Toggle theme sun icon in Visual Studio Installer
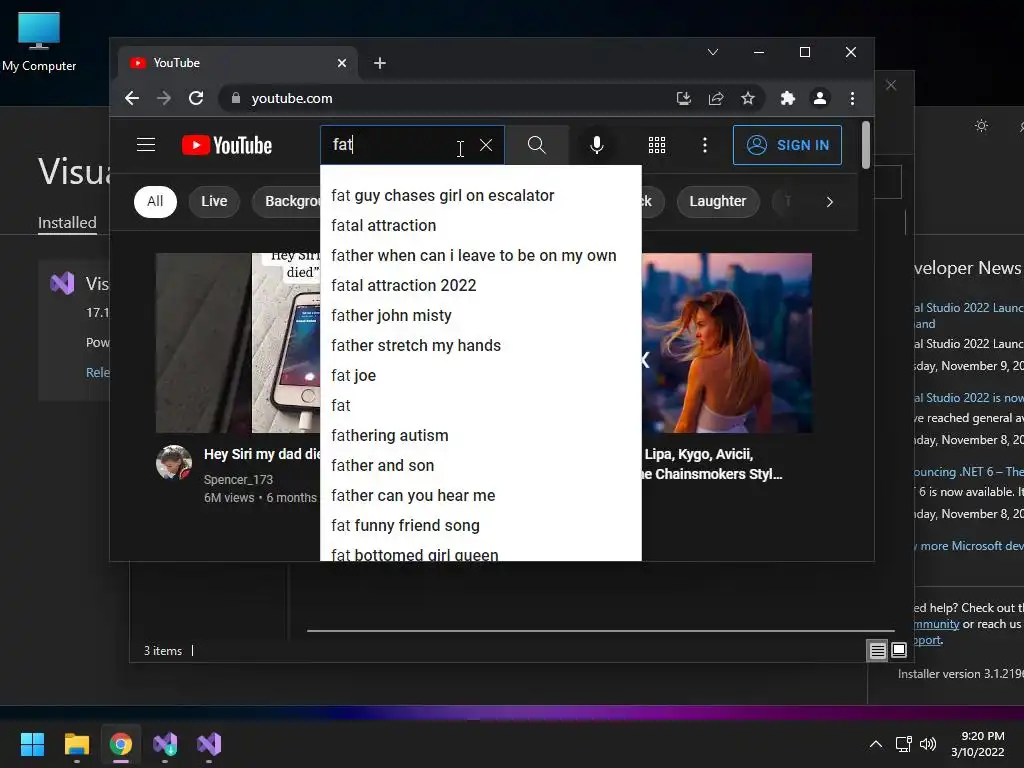 point(981,125)
